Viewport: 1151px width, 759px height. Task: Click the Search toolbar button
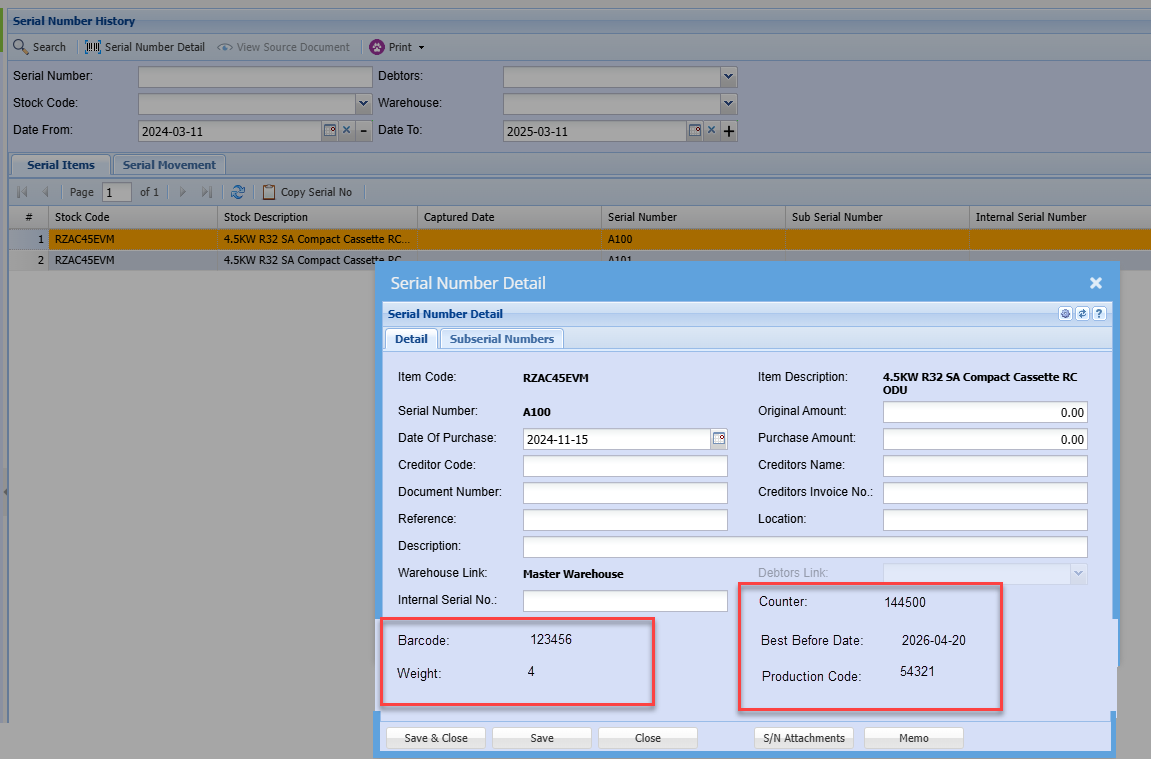(40, 47)
